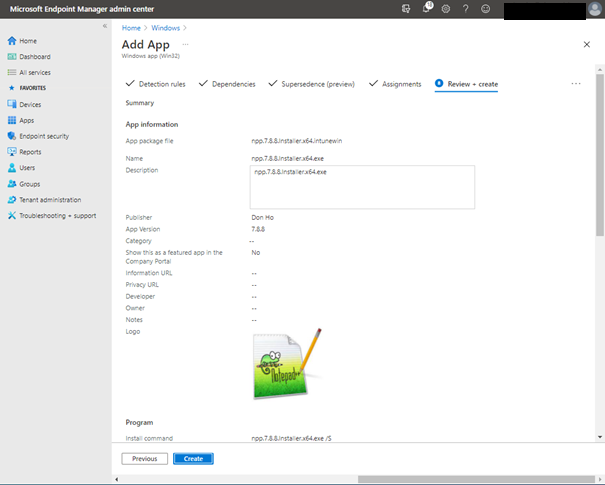Open the user account avatar
The image size is (605, 485).
point(595,9)
